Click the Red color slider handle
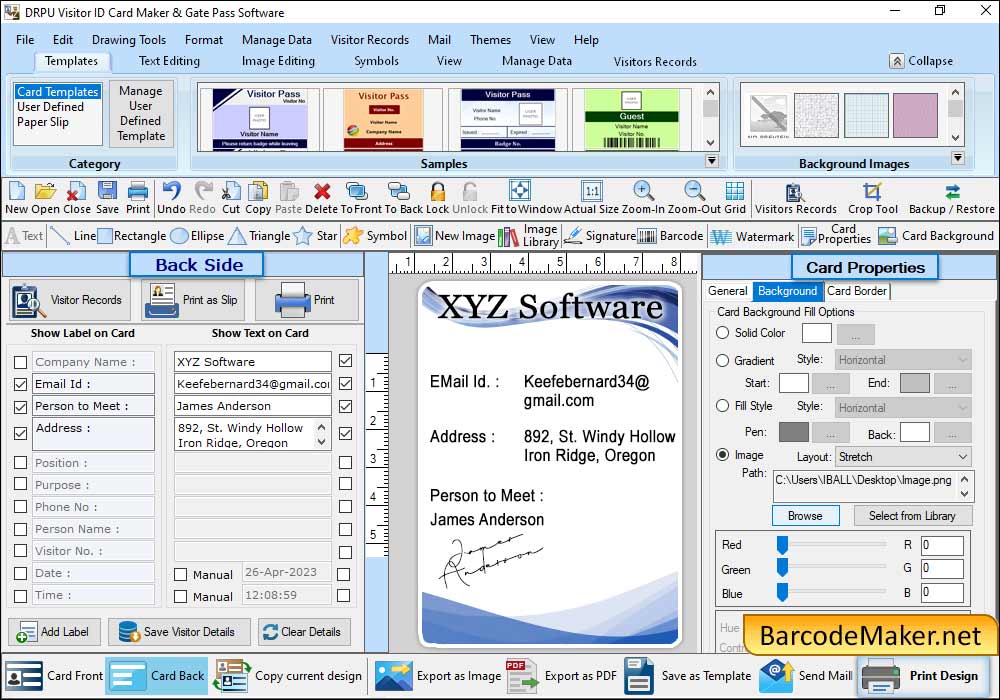This screenshot has width=1000, height=700. (782, 544)
